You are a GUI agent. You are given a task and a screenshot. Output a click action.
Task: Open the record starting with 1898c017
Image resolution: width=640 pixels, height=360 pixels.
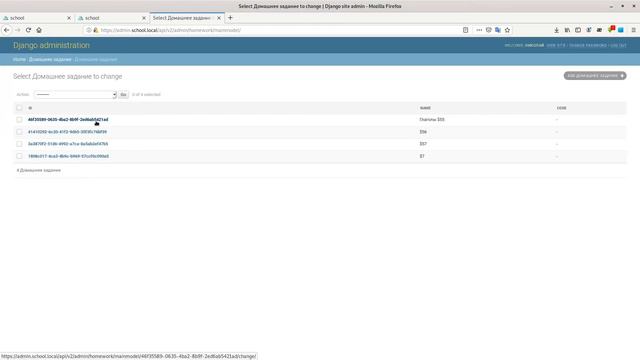[x=68, y=156]
